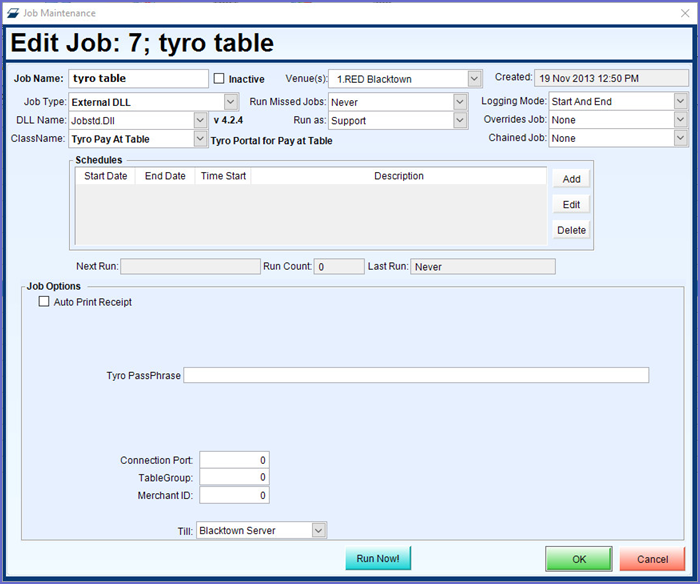Toggle the Inactive checkbox
The width and height of the screenshot is (700, 584).
coord(220,78)
